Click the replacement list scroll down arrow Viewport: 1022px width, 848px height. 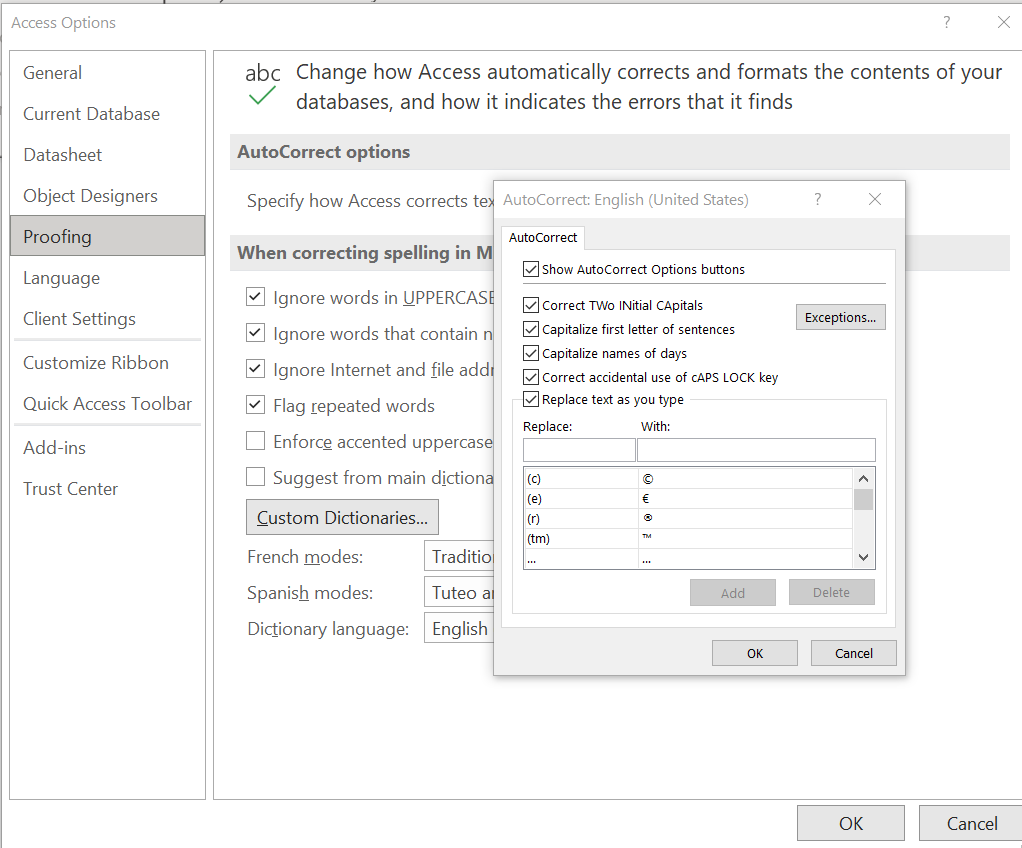864,557
